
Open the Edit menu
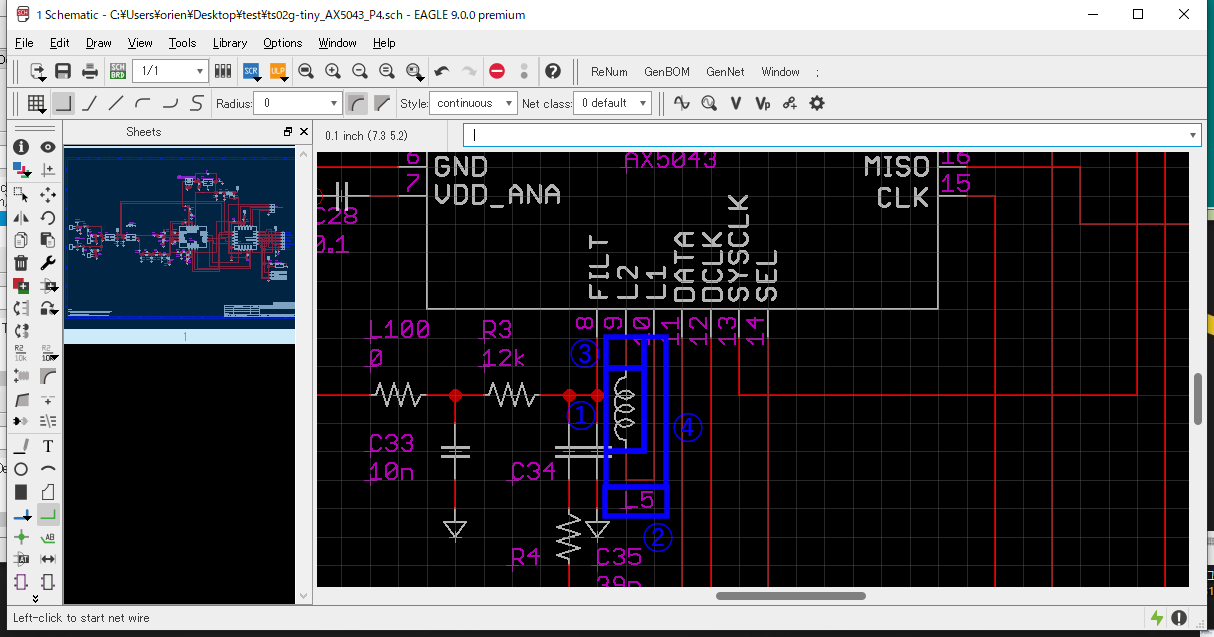(x=60, y=43)
